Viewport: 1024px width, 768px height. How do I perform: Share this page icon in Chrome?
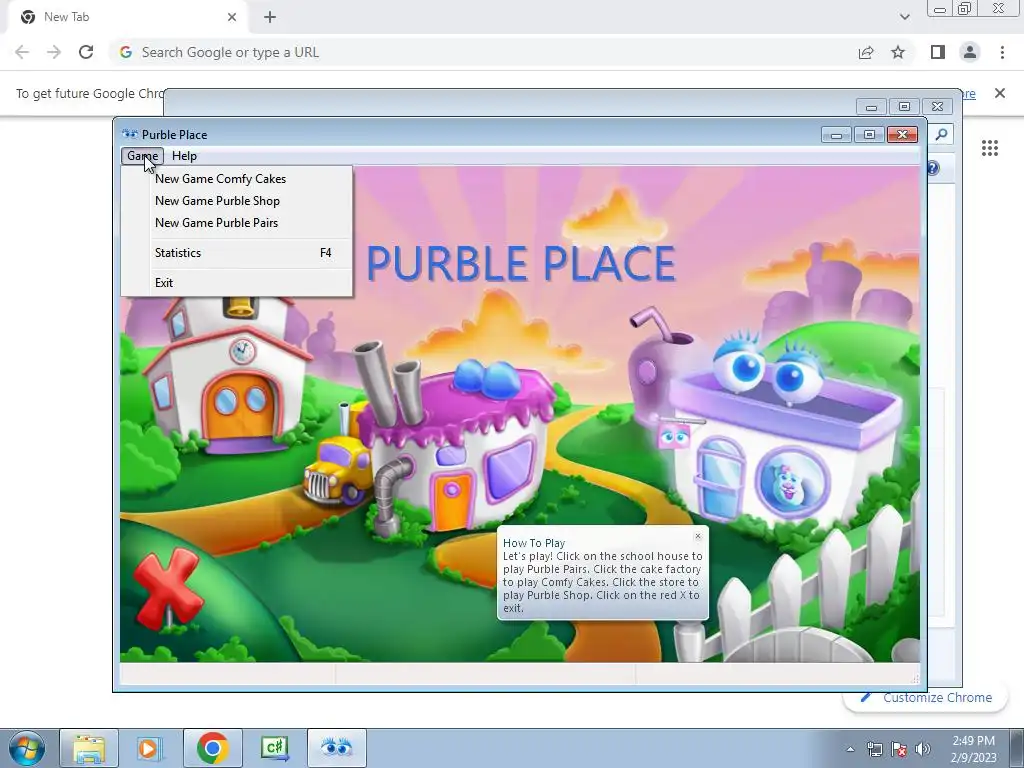point(866,52)
